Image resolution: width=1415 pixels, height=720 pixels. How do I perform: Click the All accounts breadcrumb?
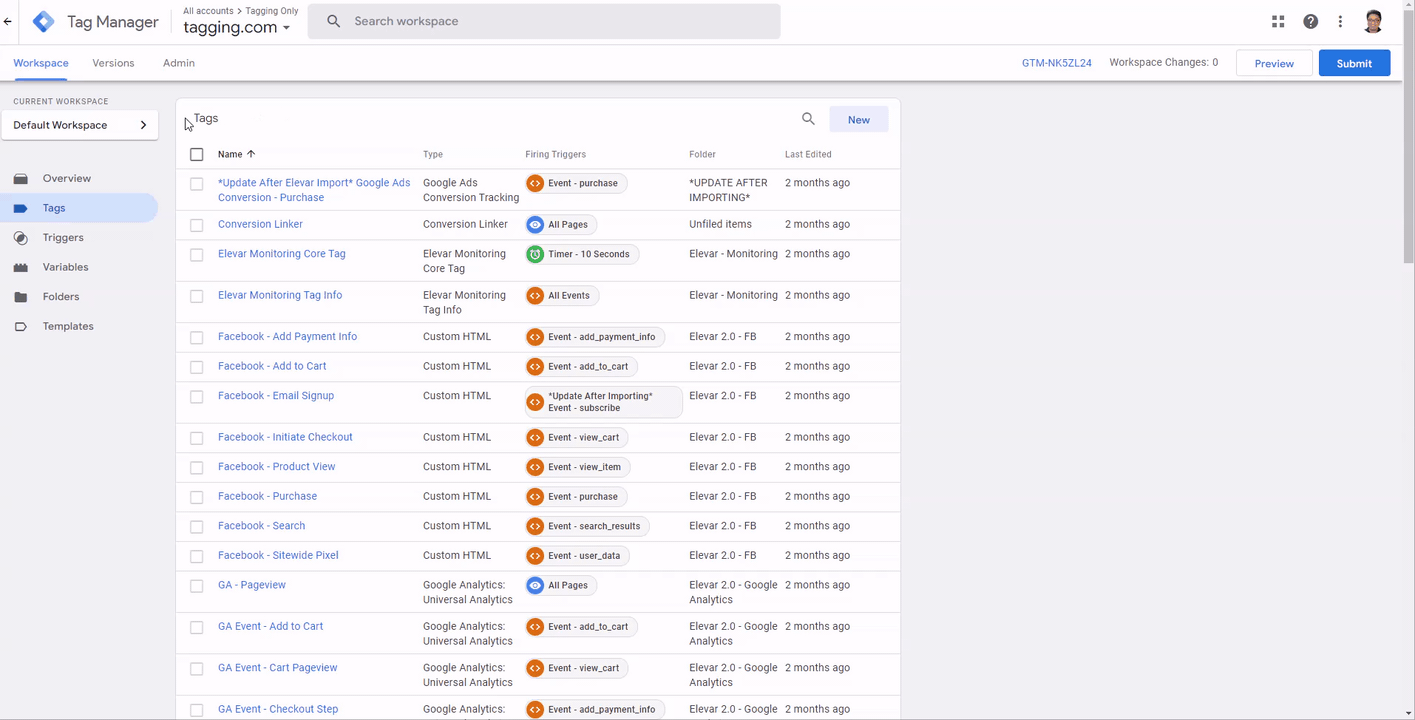click(x=208, y=11)
